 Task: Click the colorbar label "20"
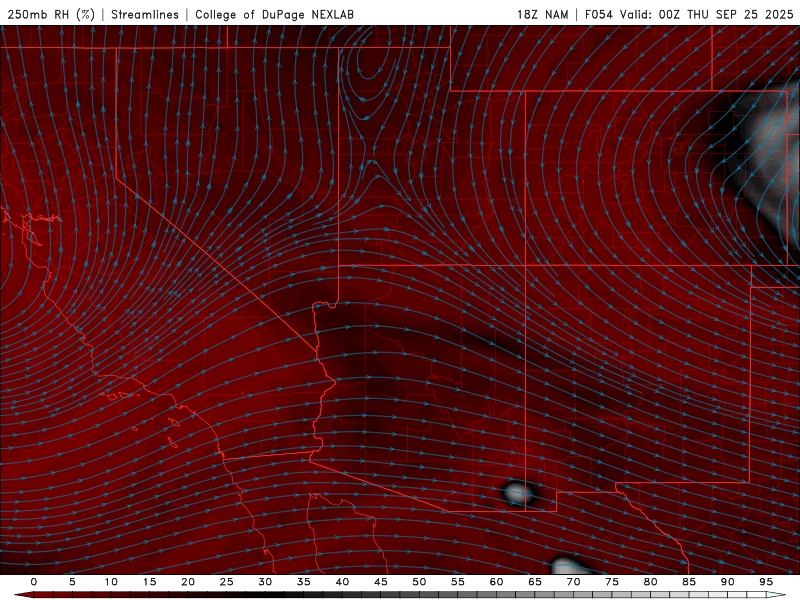click(x=188, y=582)
